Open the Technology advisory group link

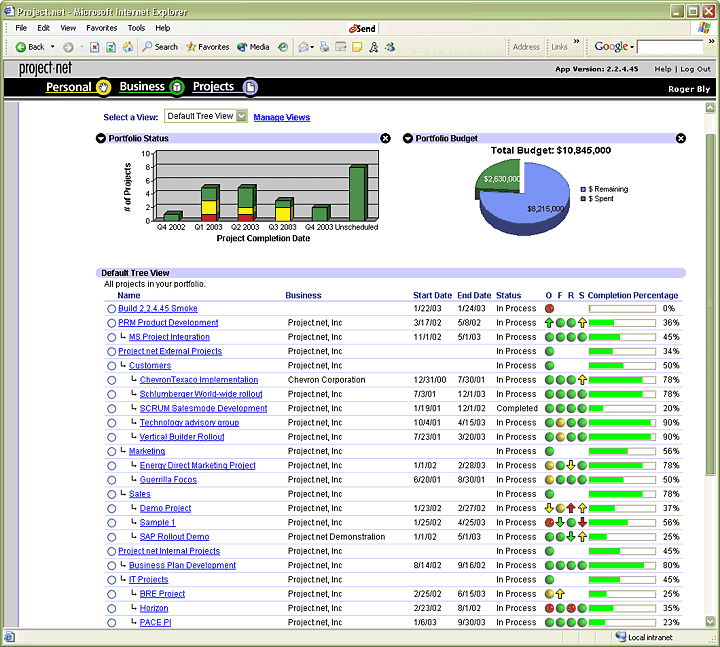189,422
